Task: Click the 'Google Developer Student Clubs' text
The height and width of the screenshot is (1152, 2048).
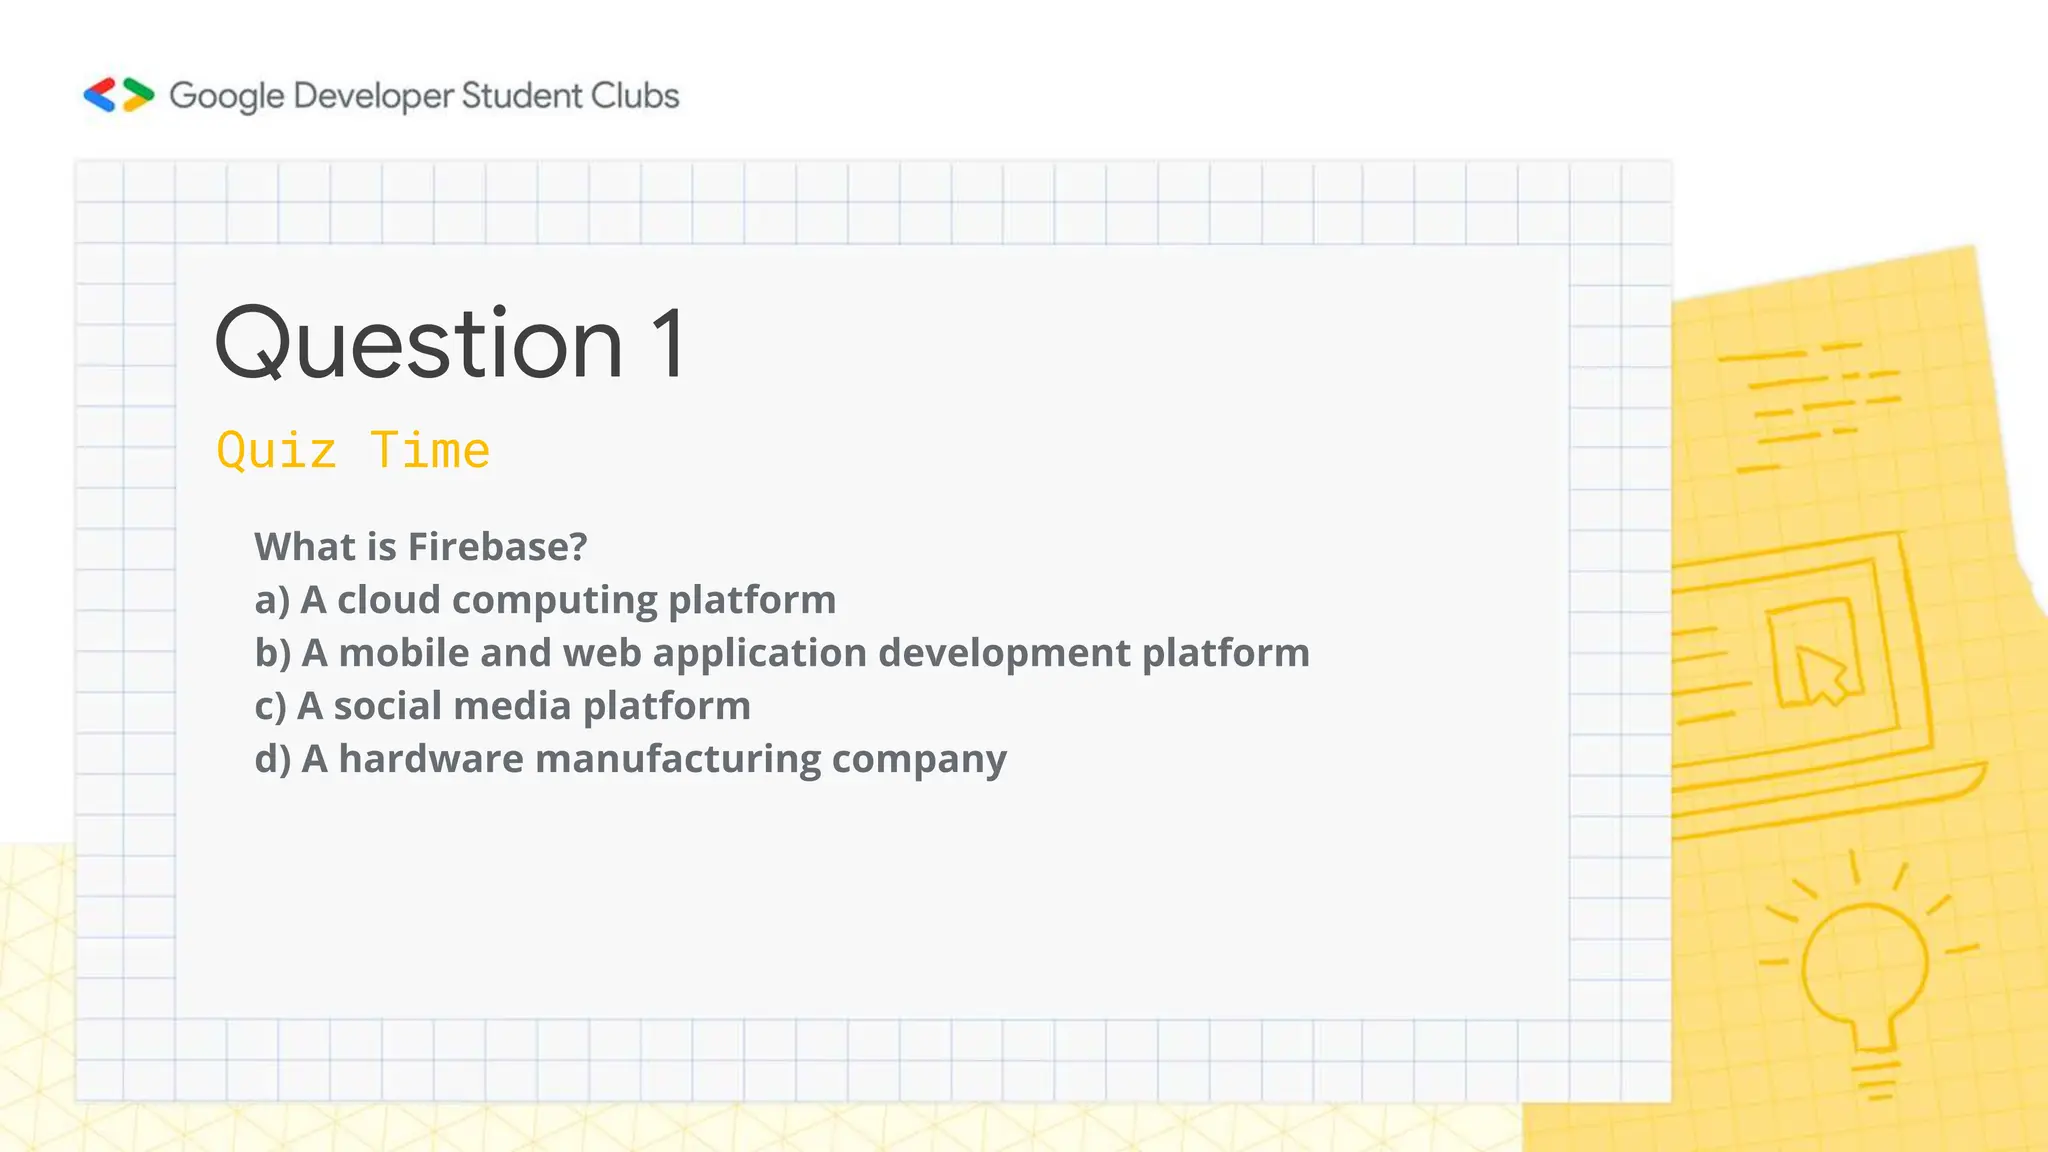Action: click(x=424, y=96)
